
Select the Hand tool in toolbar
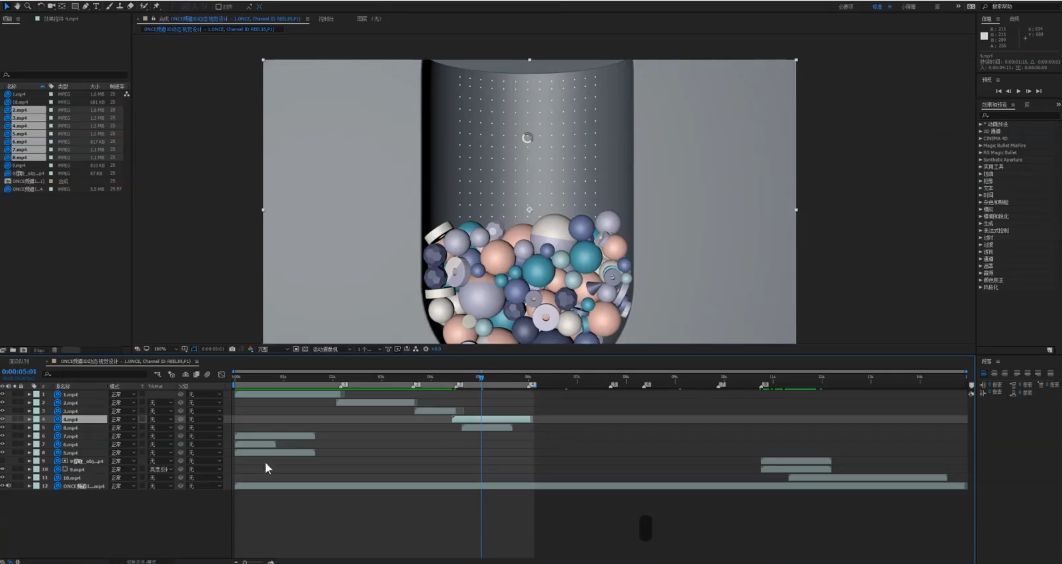click(17, 6)
